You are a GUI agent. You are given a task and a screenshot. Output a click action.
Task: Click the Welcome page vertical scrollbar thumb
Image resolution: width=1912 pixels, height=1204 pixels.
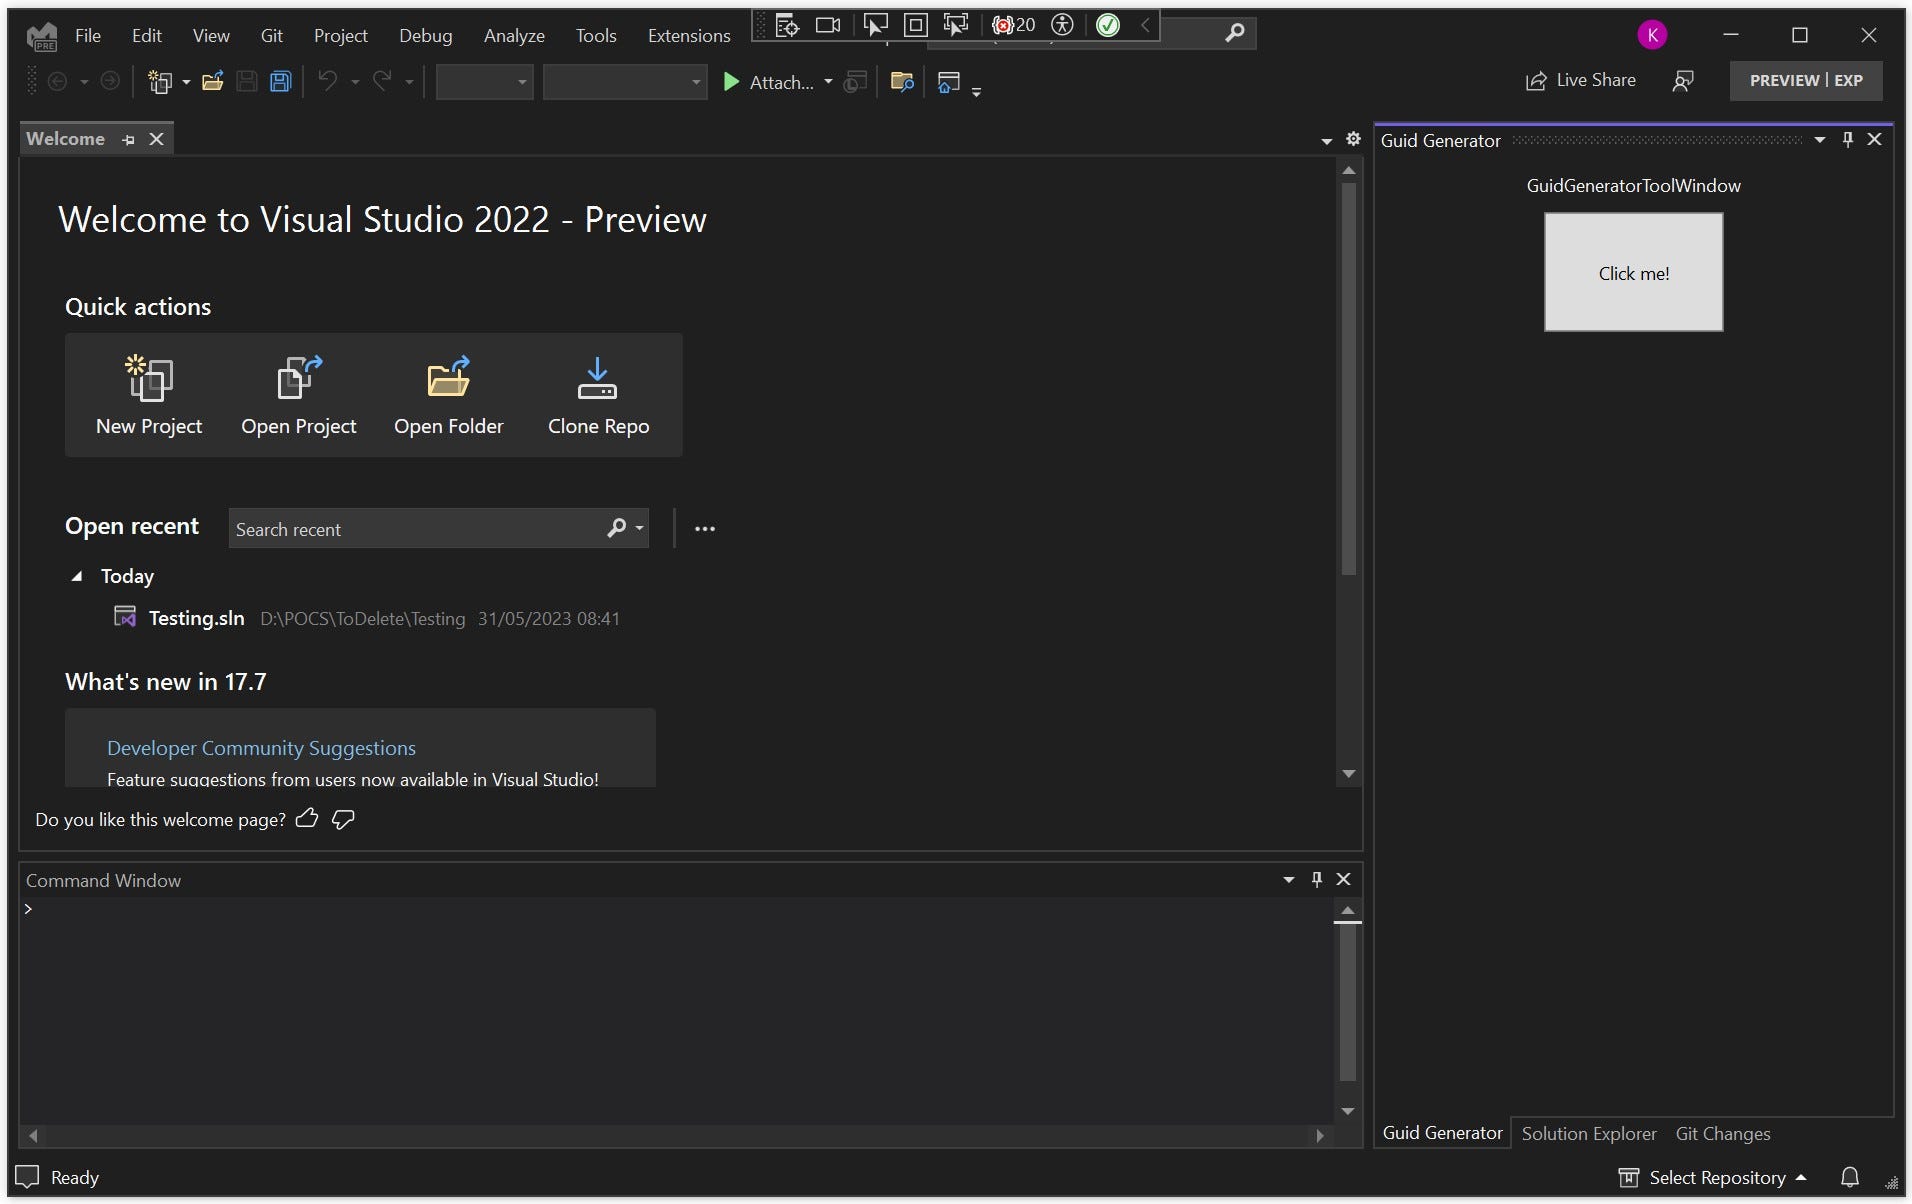pos(1349,378)
